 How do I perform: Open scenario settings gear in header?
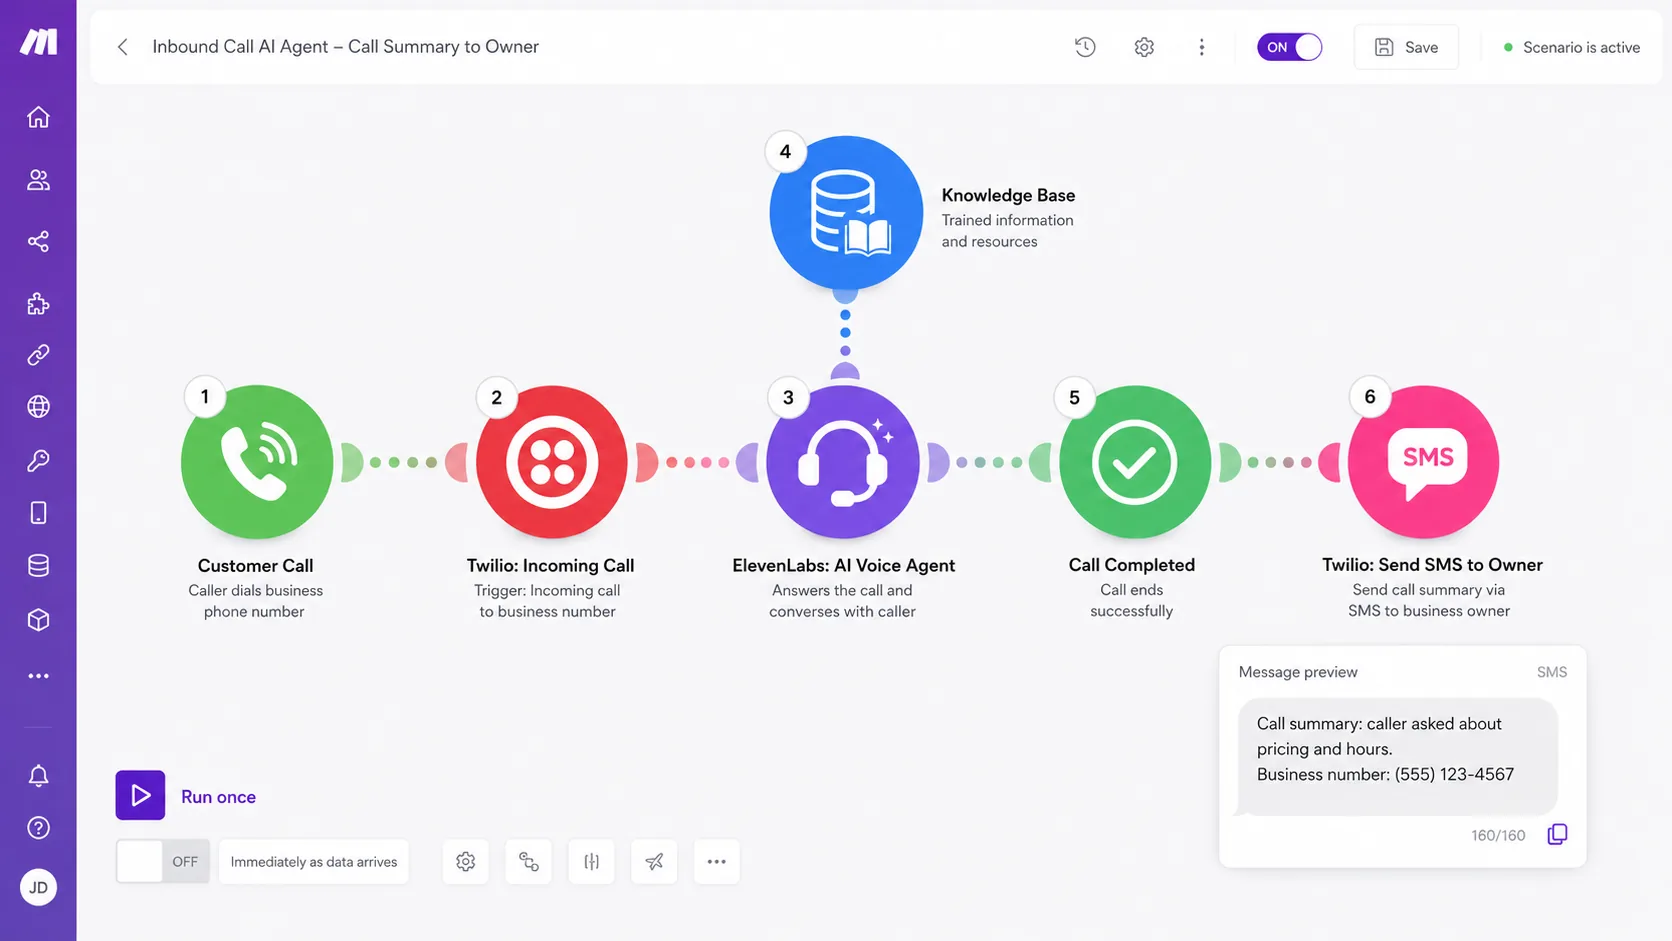1144,47
